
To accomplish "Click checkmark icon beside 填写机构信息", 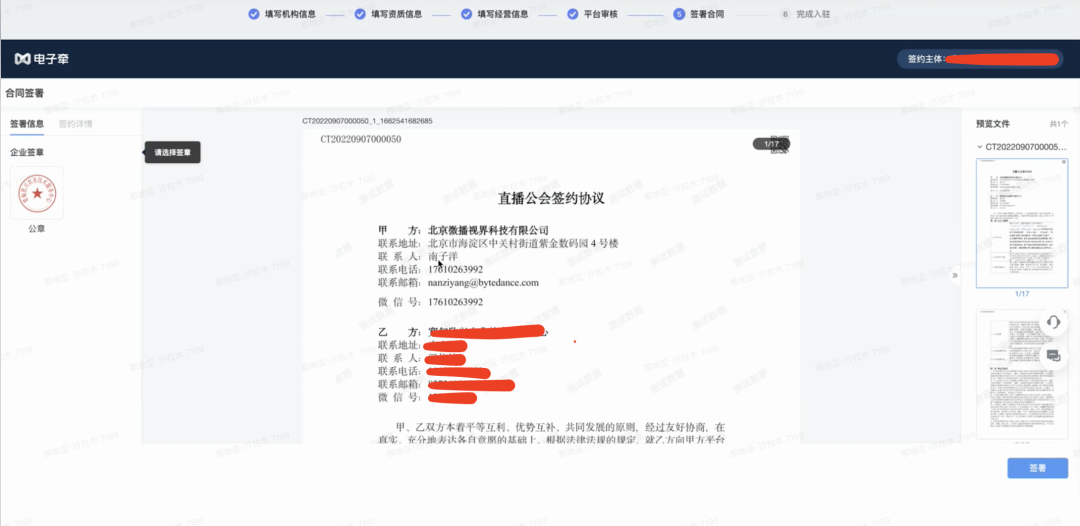I will click(253, 14).
